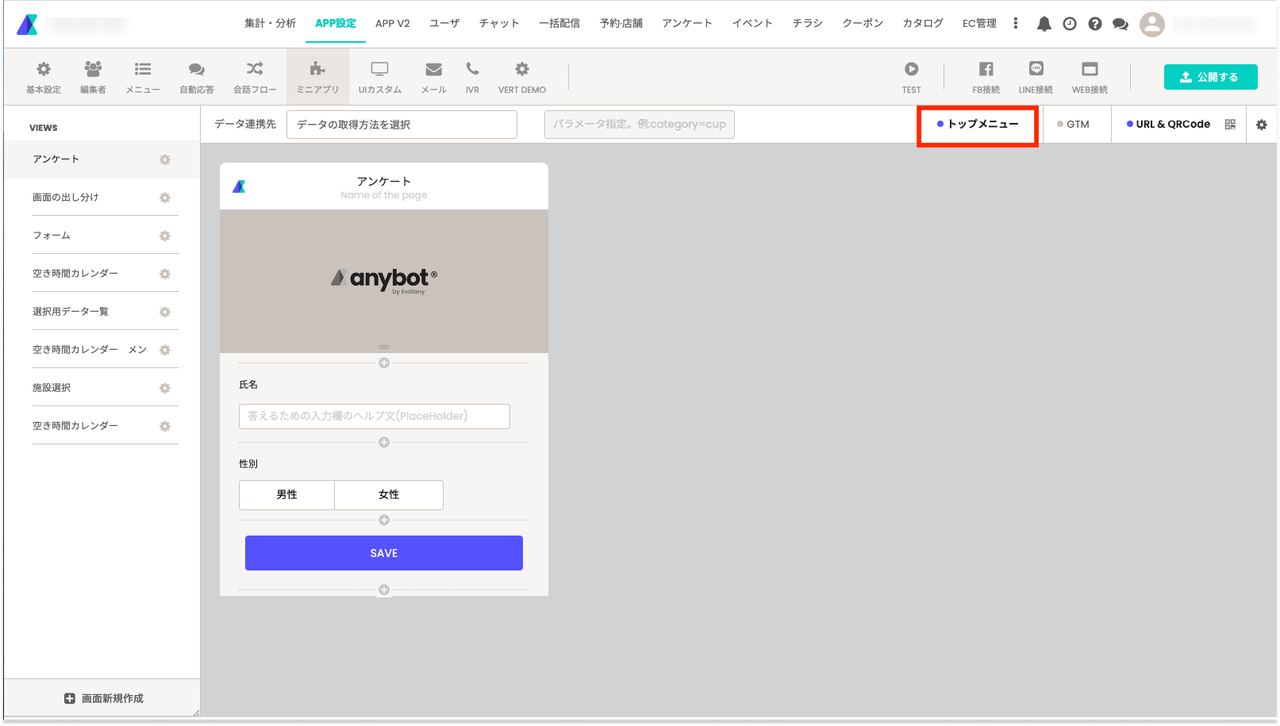Viewport: 1280px width, 726px height.
Task: Toggle the トップメニュー option
Action: [x=978, y=125]
